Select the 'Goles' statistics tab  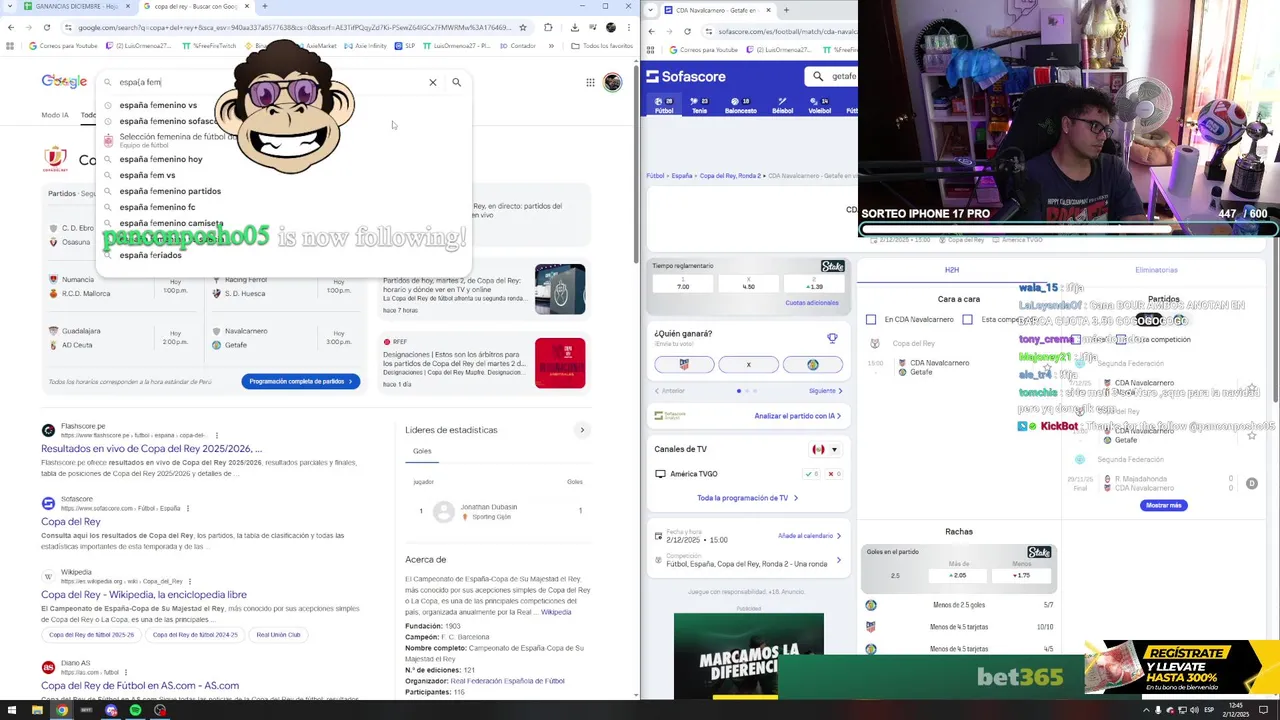point(422,451)
